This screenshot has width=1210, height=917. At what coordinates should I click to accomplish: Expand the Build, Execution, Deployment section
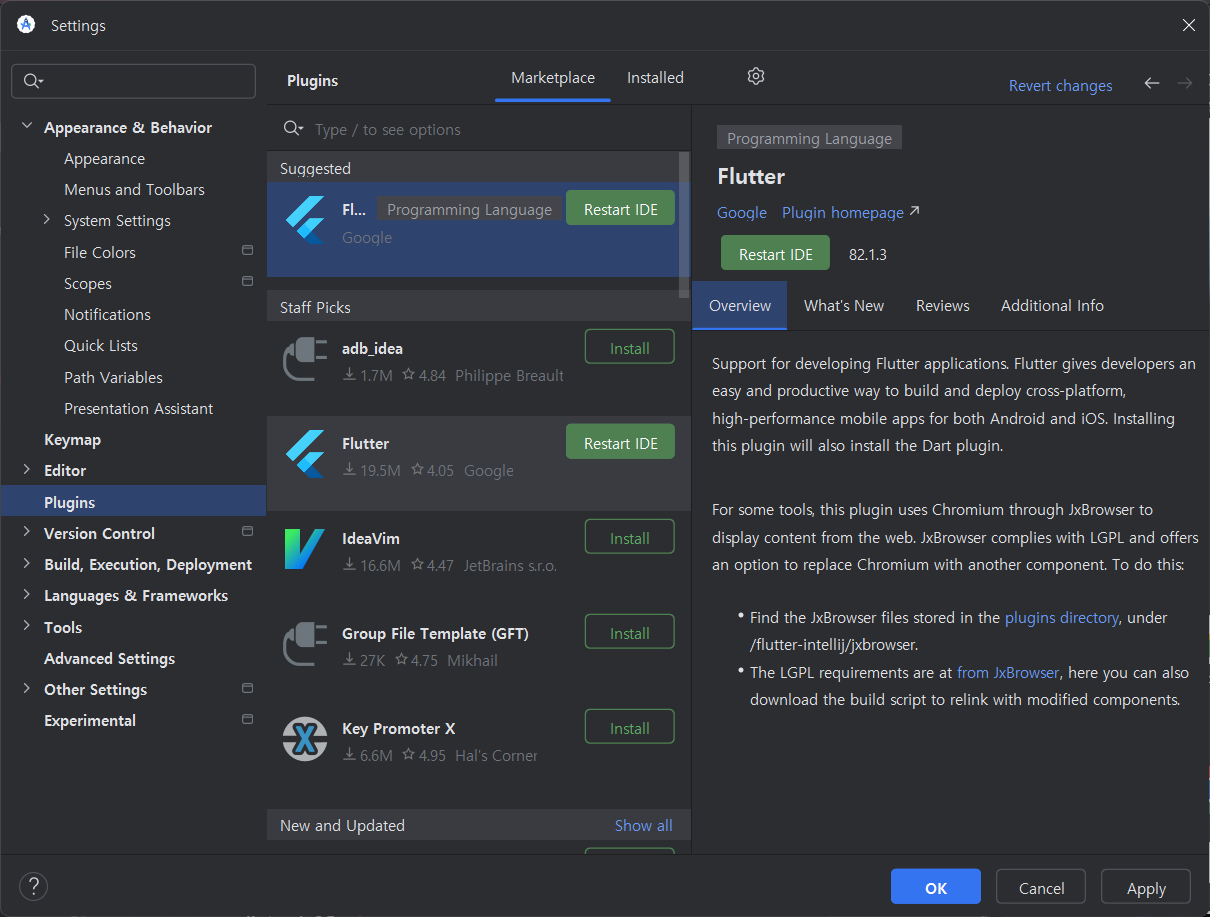(26, 564)
